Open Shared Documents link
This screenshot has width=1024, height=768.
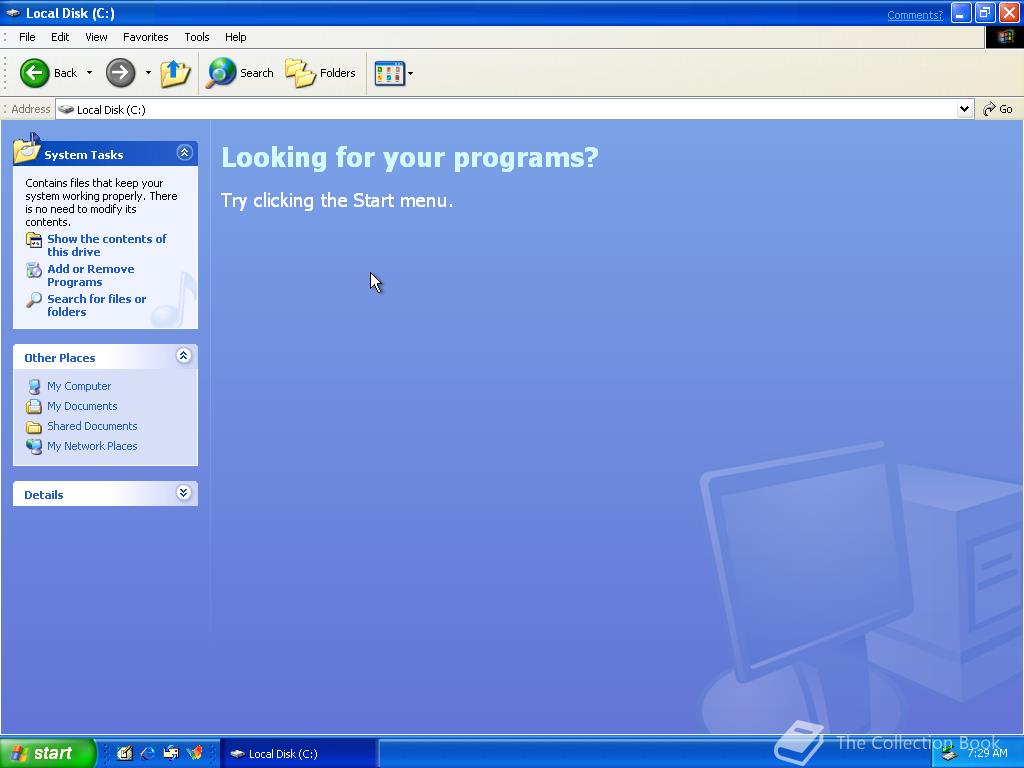(92, 426)
